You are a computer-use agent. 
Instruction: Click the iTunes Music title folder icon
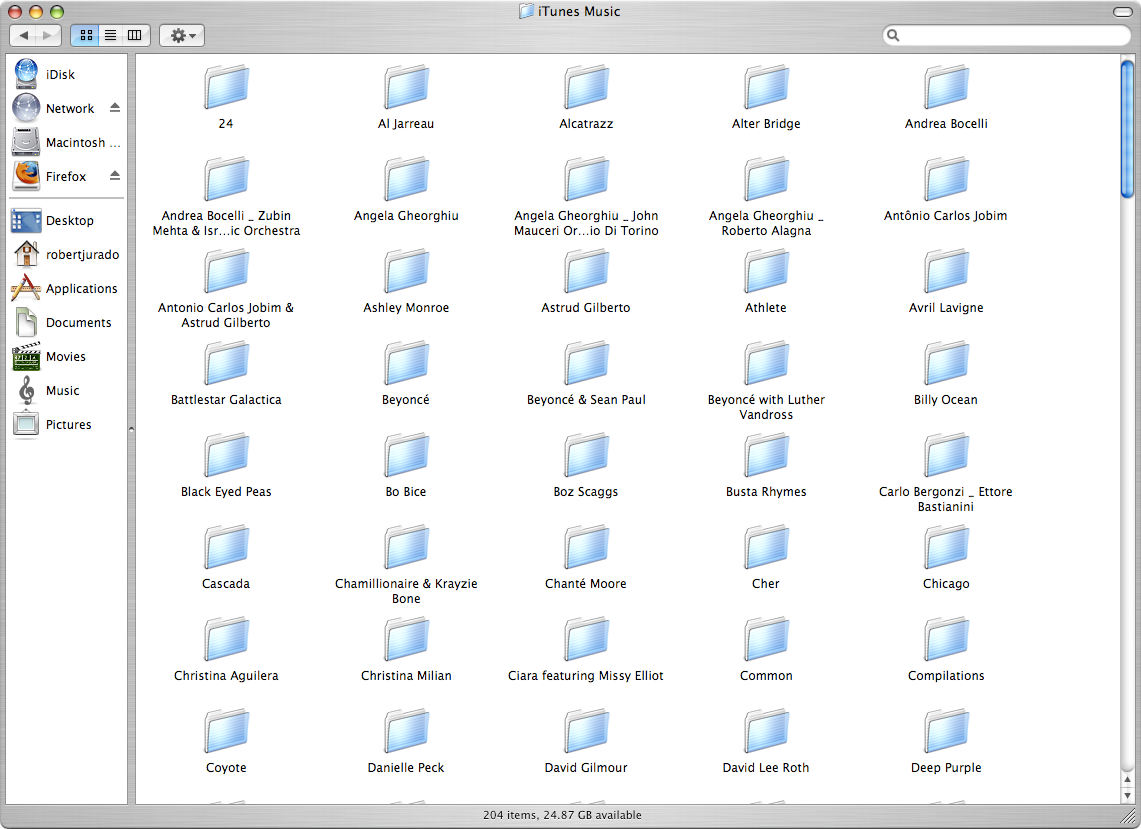[x=526, y=12]
